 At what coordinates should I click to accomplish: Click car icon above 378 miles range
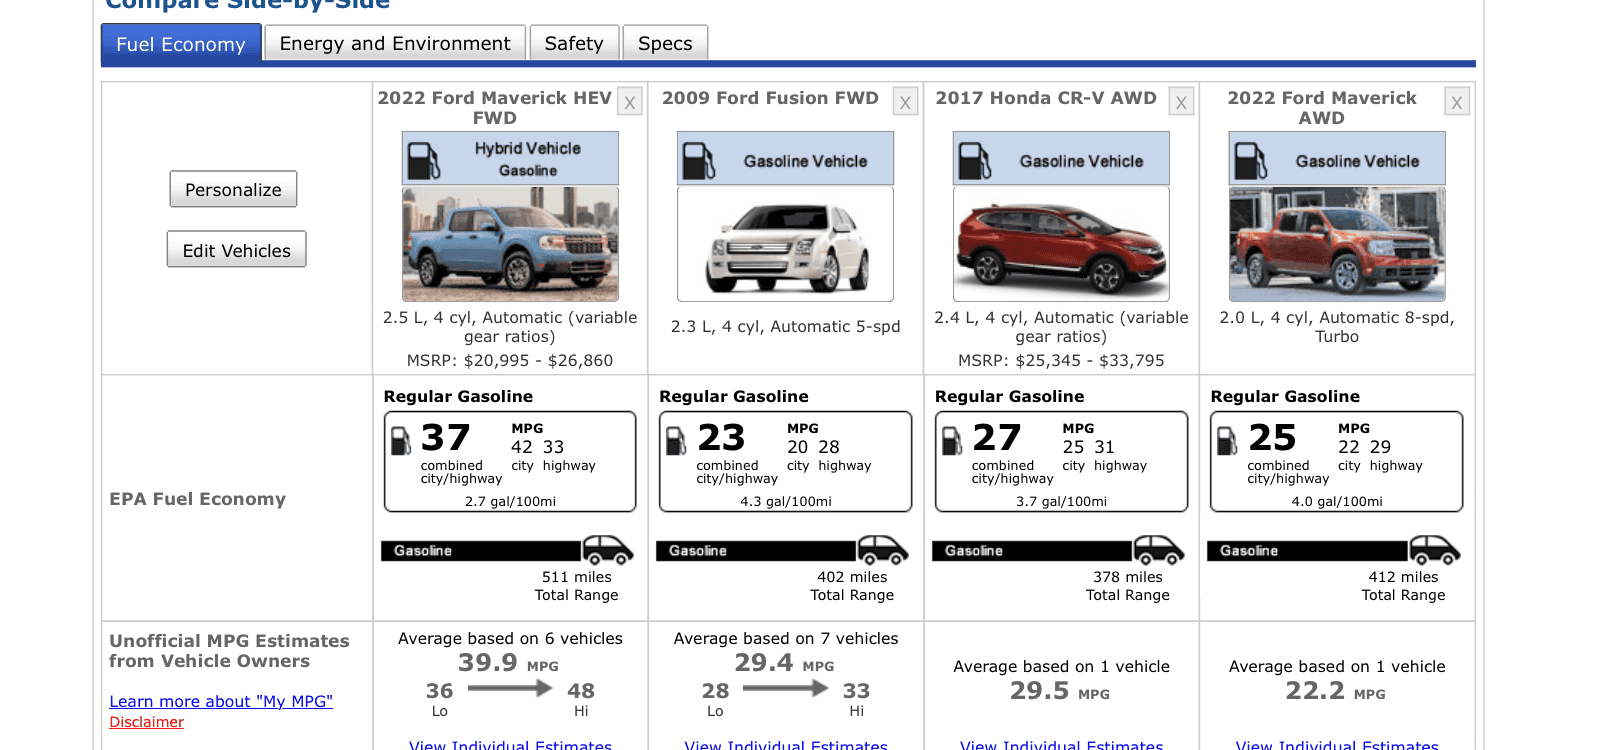coord(1159,550)
